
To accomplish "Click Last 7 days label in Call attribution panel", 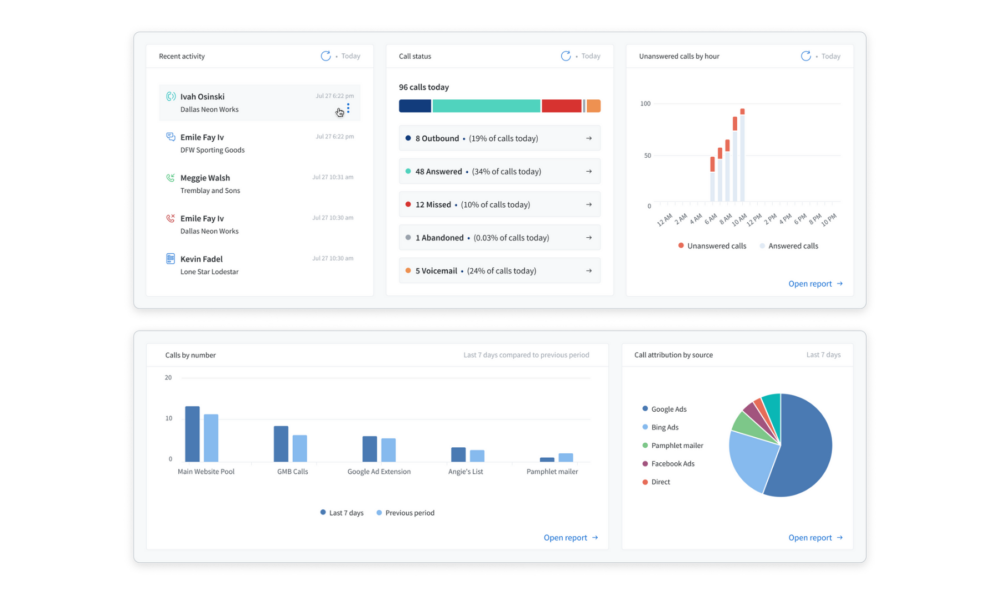I will click(x=823, y=355).
